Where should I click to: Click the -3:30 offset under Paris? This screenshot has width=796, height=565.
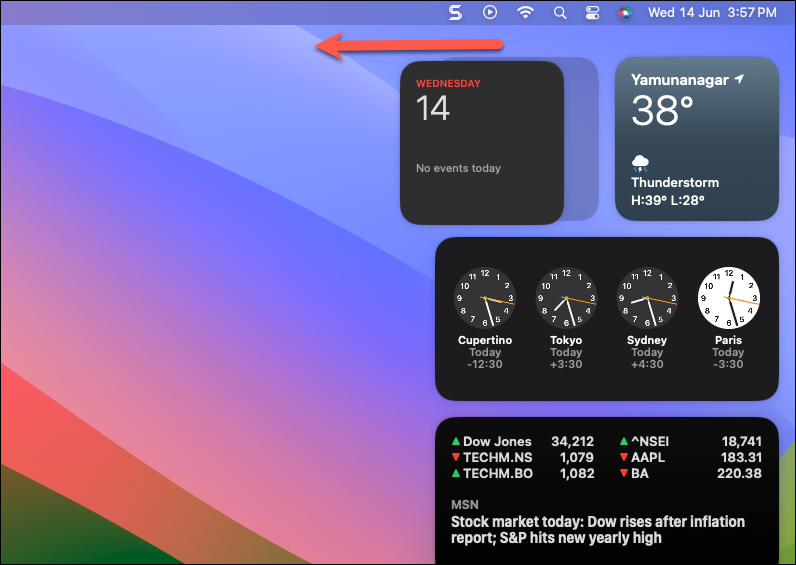(728, 364)
